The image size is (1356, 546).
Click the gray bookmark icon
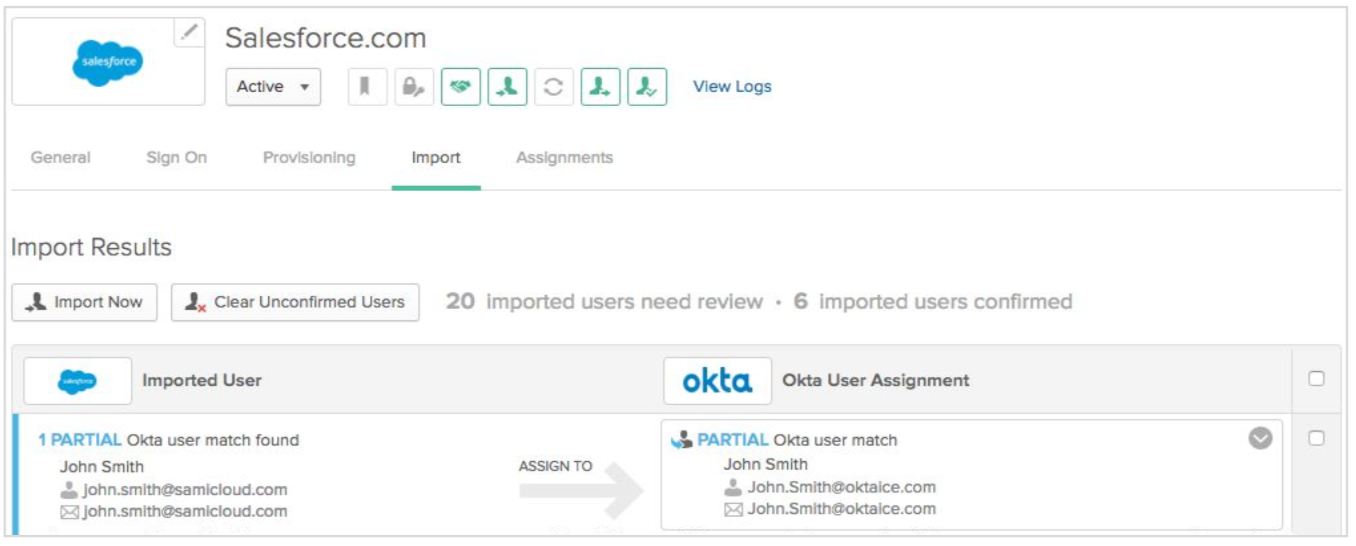367,87
